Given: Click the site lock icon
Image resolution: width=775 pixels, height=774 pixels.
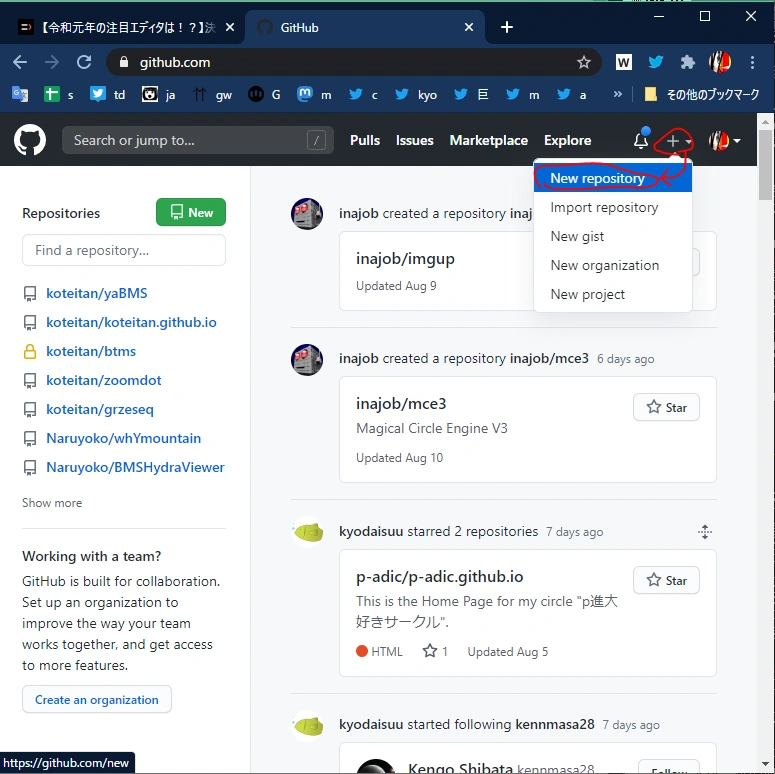Looking at the screenshot, I should tap(124, 62).
